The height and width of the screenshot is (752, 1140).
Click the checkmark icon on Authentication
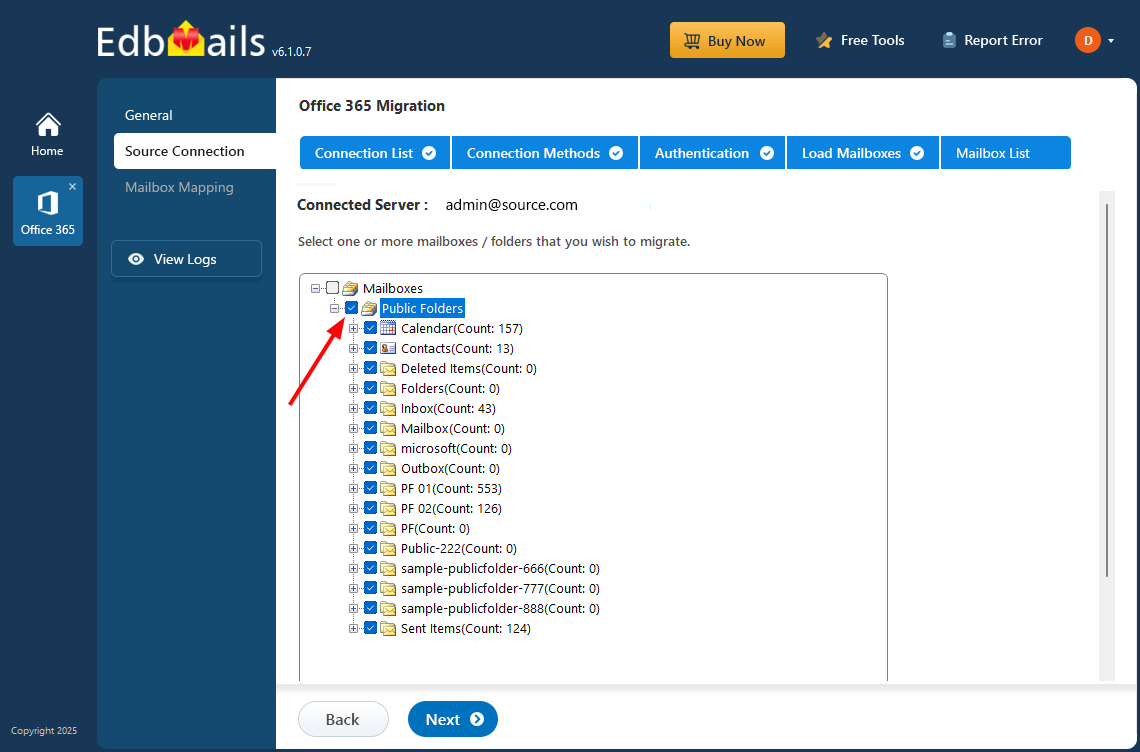[x=767, y=153]
